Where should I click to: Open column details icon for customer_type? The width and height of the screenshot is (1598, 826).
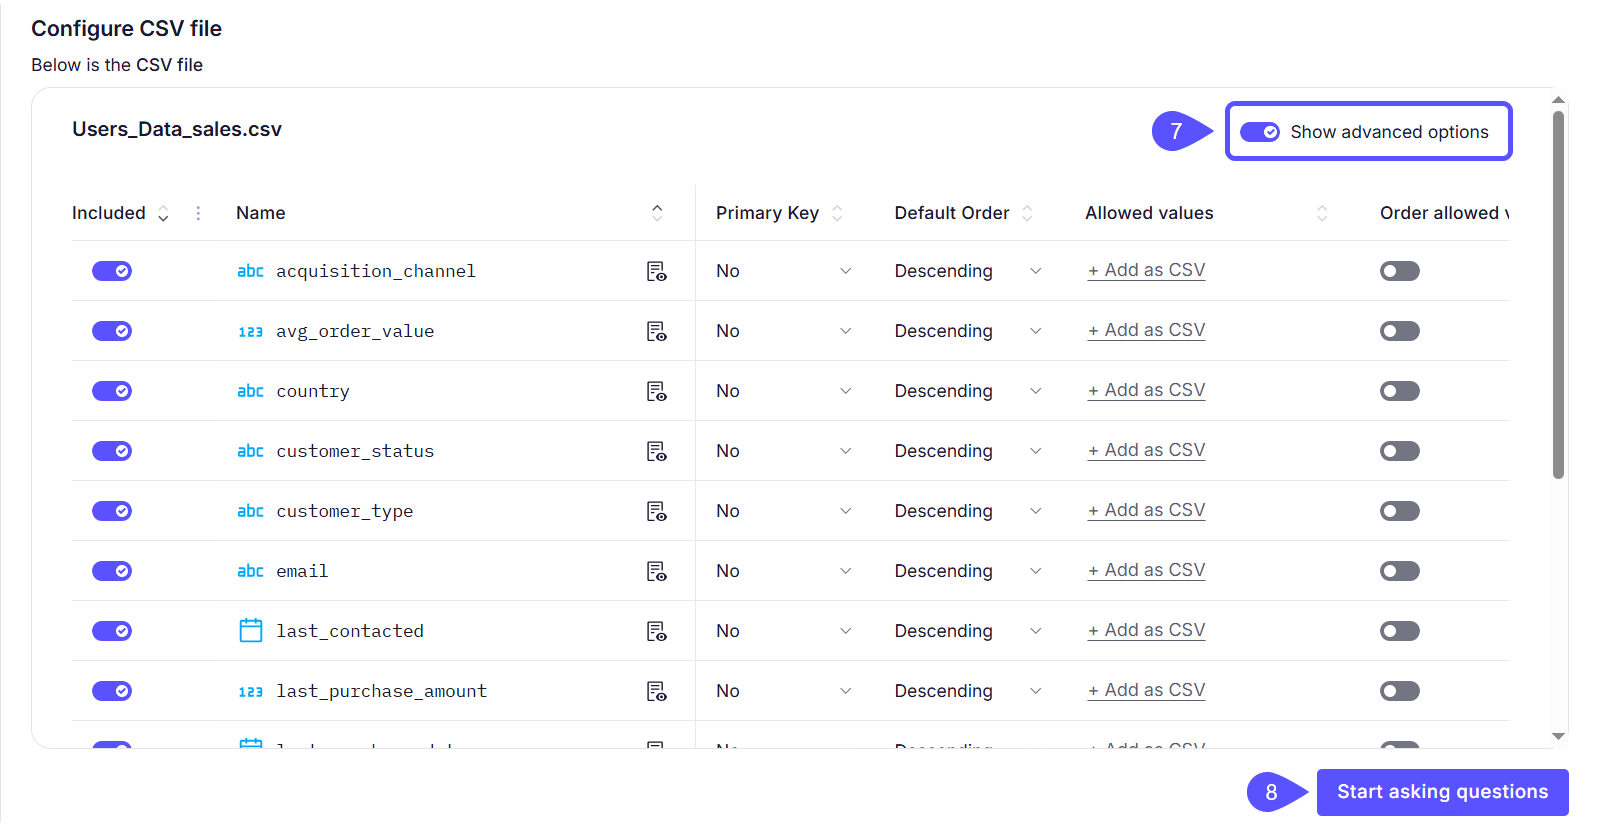pyautogui.click(x=656, y=511)
